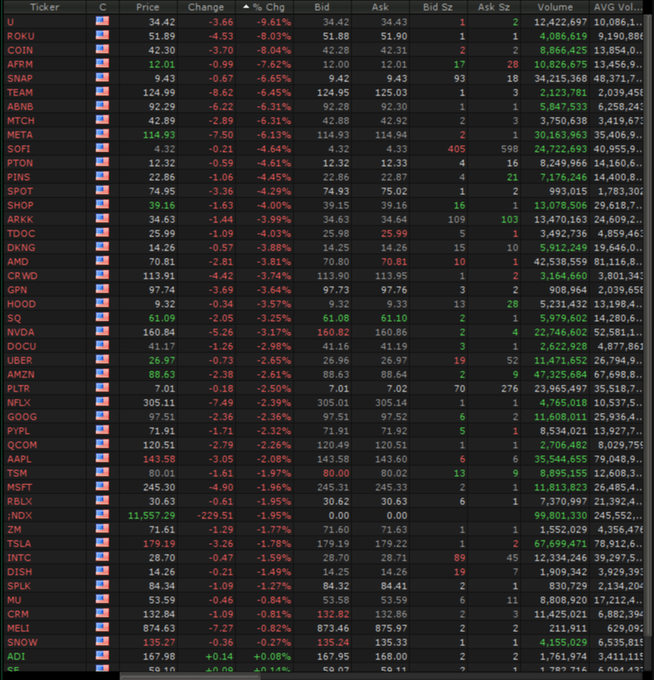The height and width of the screenshot is (680, 654).
Task: Select the HOOD ticker
Action: 21,304
